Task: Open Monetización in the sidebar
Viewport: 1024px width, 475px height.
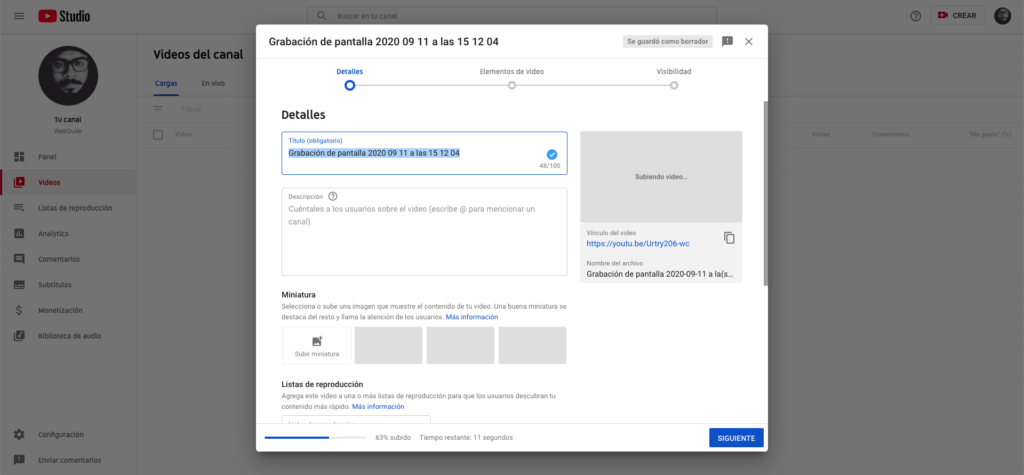Action: (60, 310)
